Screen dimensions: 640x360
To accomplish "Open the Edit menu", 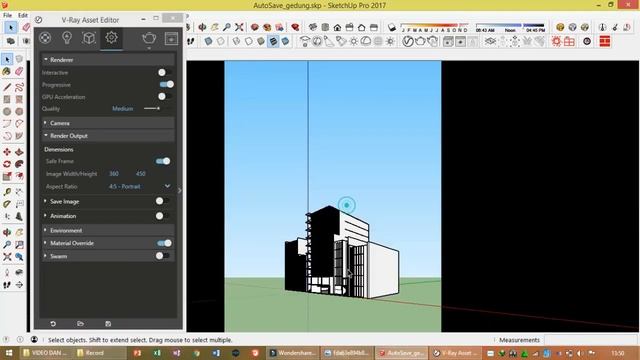I will 23,16.
